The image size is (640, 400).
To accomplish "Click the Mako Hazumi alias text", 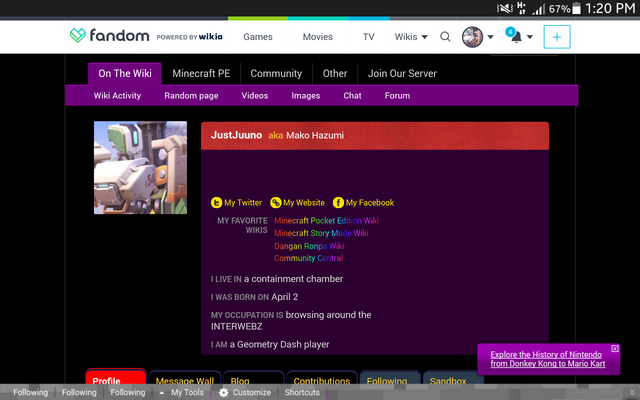I will click(315, 135).
